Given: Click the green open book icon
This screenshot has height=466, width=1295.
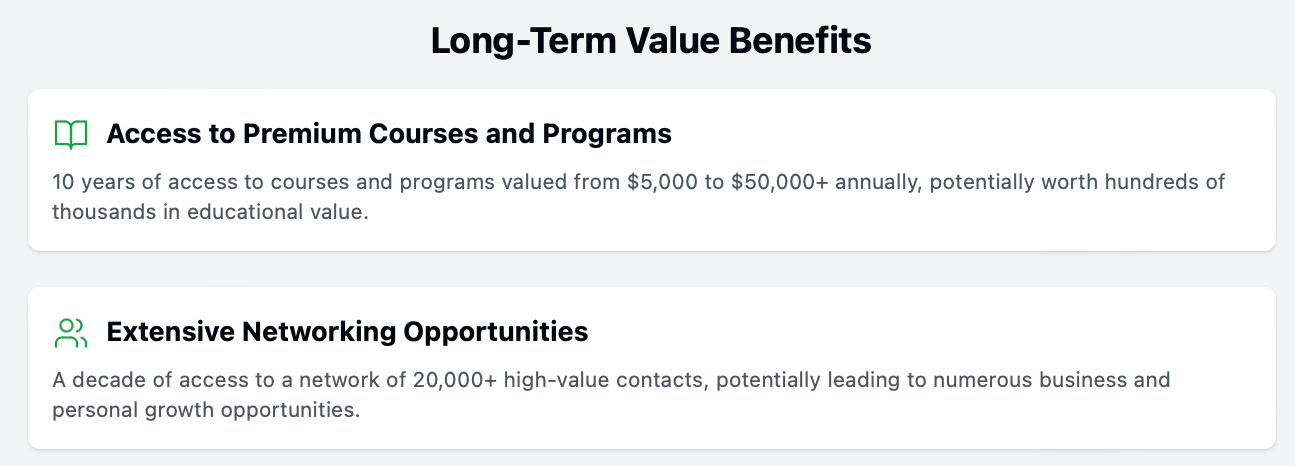Looking at the screenshot, I should [x=71, y=134].
